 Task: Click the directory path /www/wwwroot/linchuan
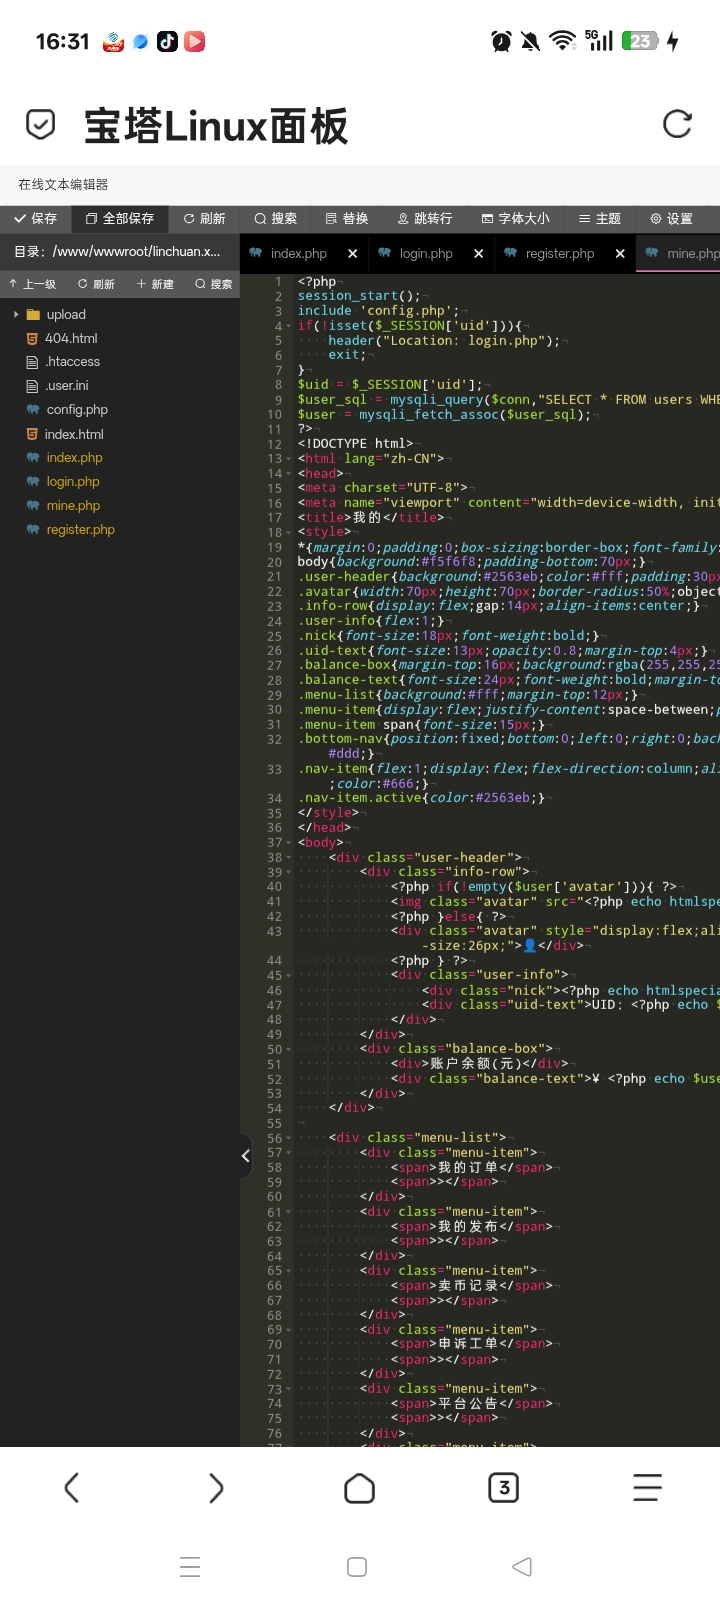[136, 251]
